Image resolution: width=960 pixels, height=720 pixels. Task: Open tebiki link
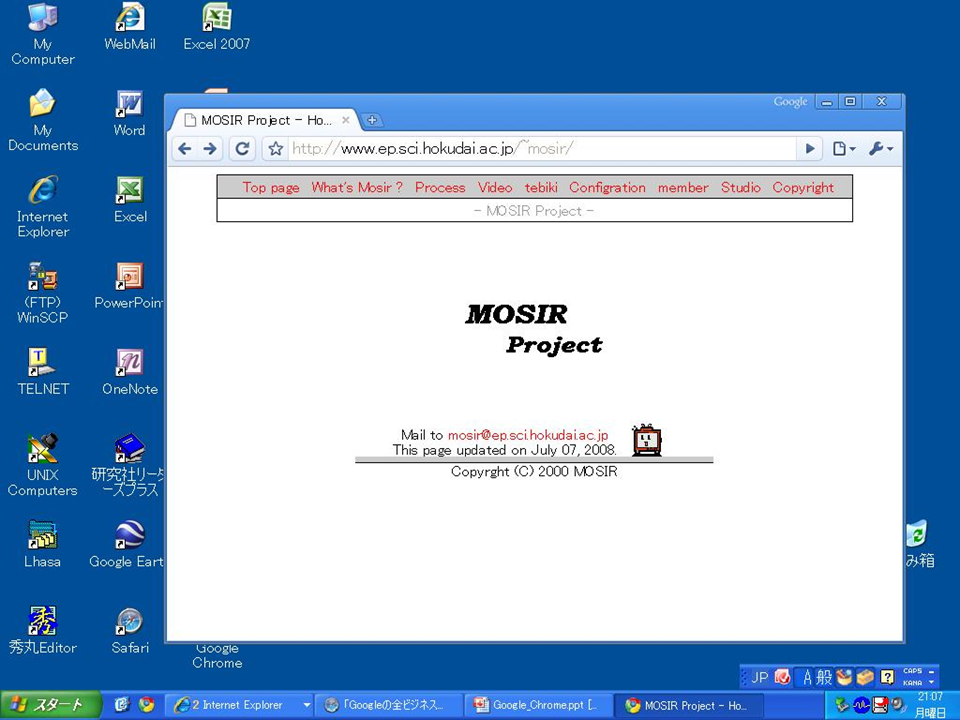[x=541, y=187]
